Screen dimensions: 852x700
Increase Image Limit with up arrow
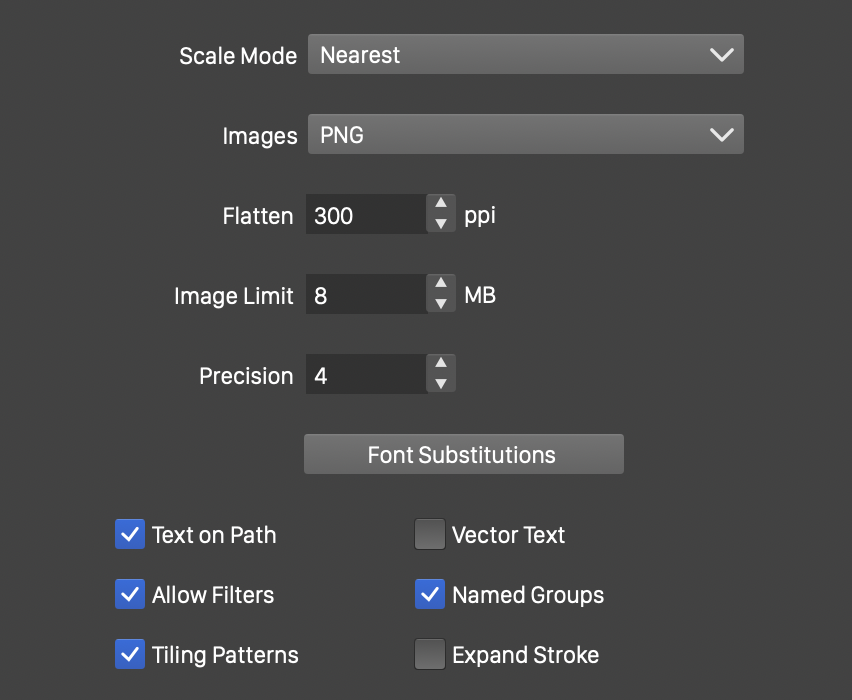click(441, 284)
